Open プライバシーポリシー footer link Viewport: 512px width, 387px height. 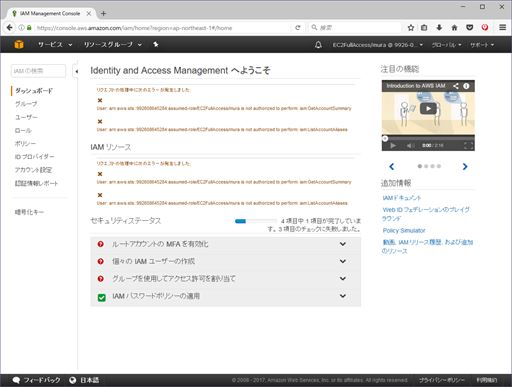441,380
